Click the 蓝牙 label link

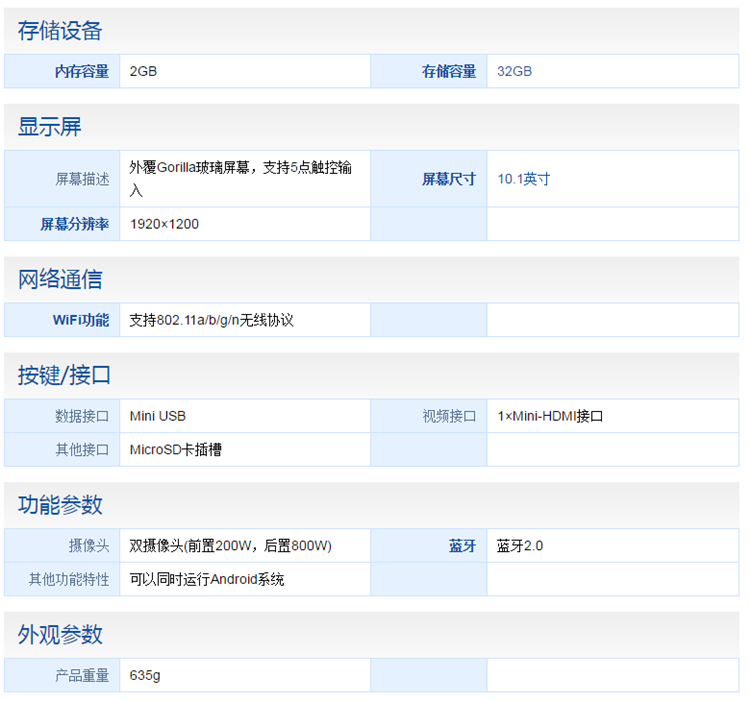click(462, 546)
